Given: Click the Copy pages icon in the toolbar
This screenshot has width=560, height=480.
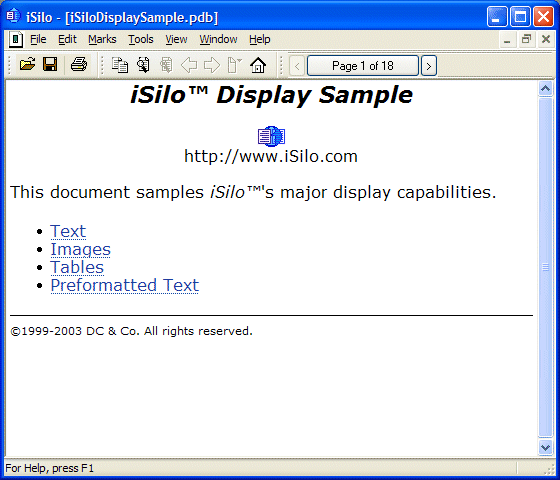Looking at the screenshot, I should [x=120, y=65].
